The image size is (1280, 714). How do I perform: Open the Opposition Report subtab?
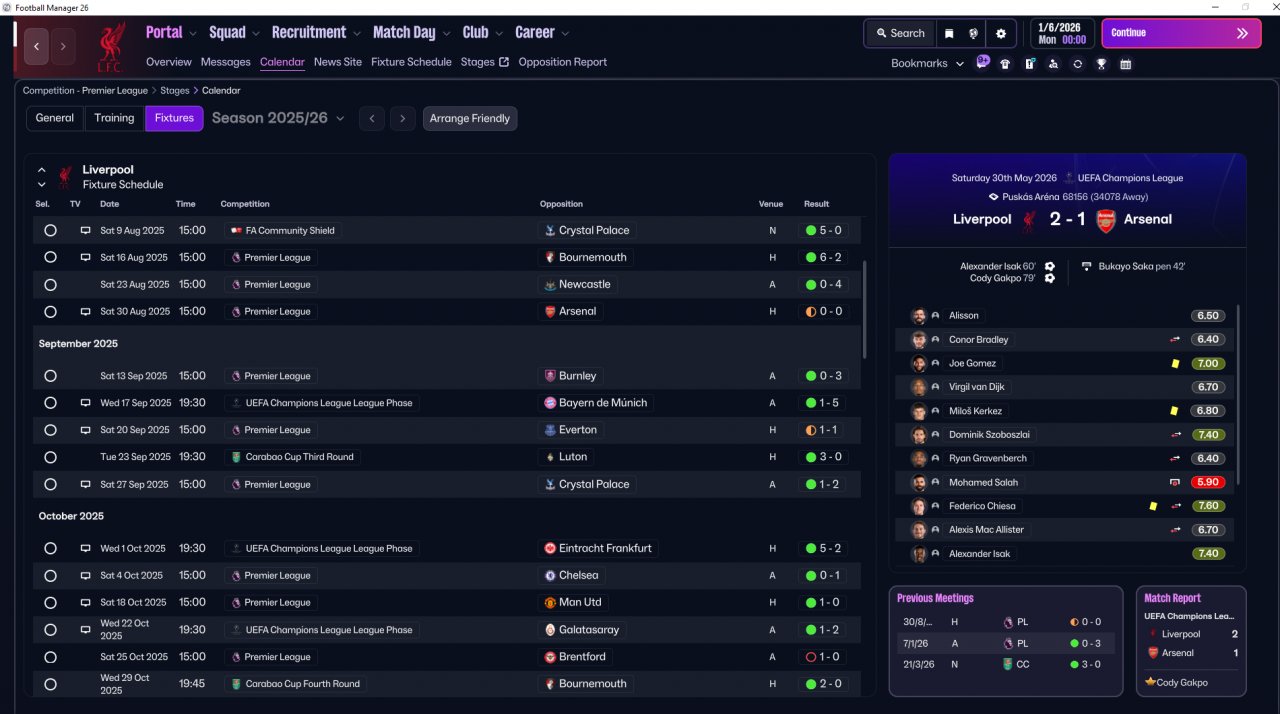pyautogui.click(x=563, y=62)
